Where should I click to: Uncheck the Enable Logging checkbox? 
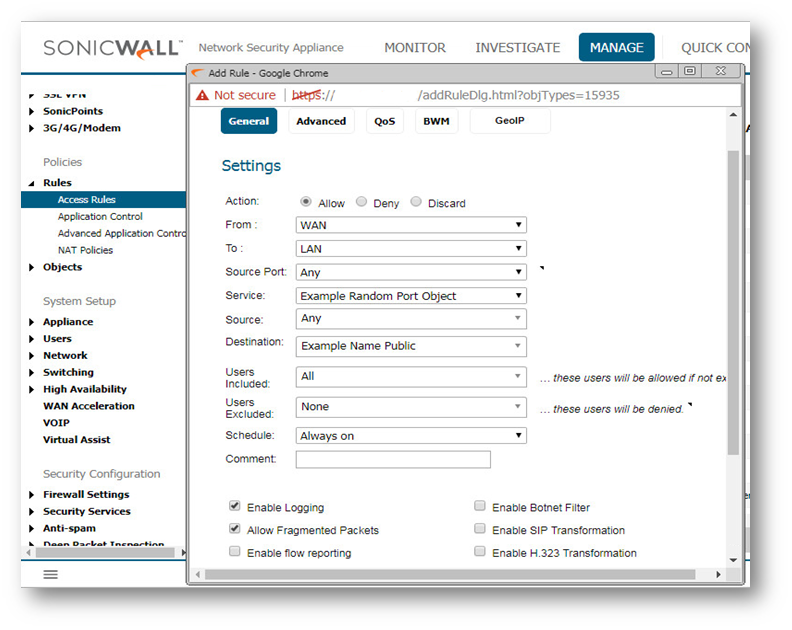click(x=235, y=507)
